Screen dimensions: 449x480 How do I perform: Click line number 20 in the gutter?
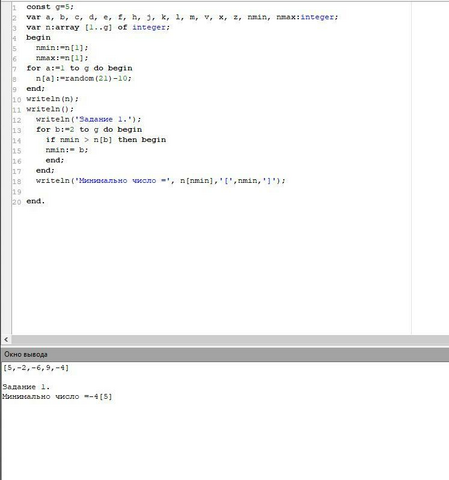[x=17, y=202]
